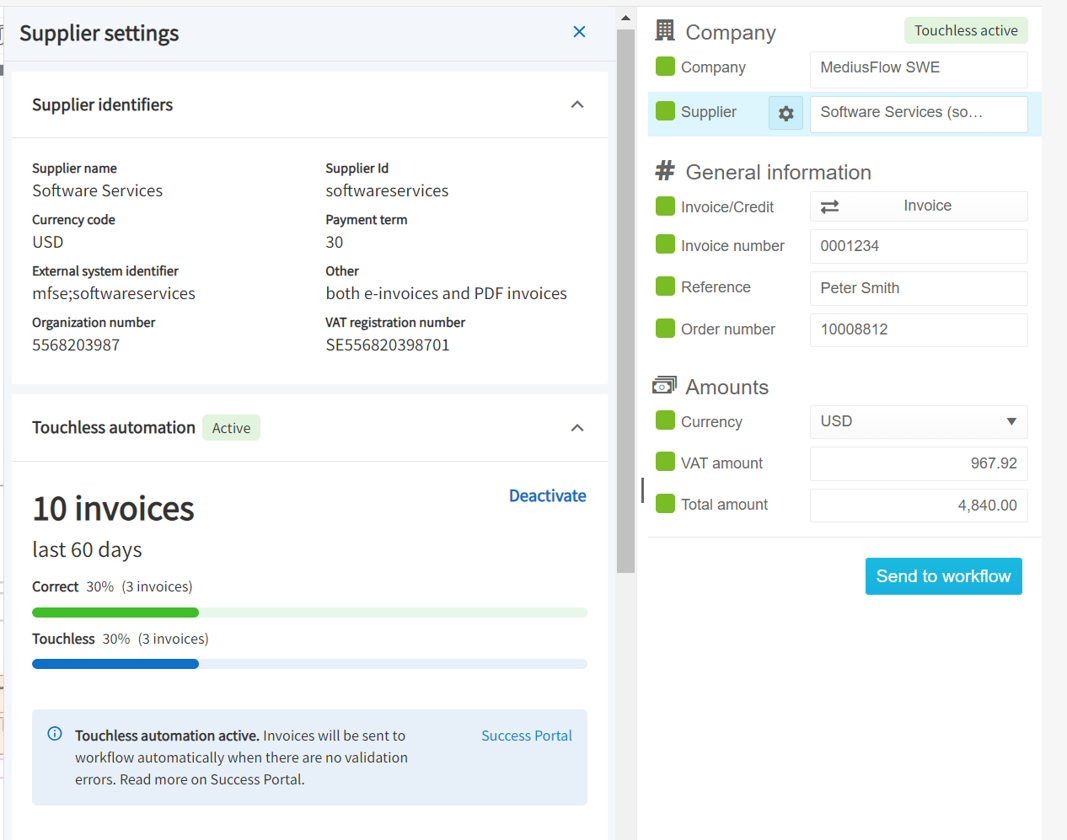Click the green indicator next to Invoice number
The width and height of the screenshot is (1067, 840).
click(665, 246)
